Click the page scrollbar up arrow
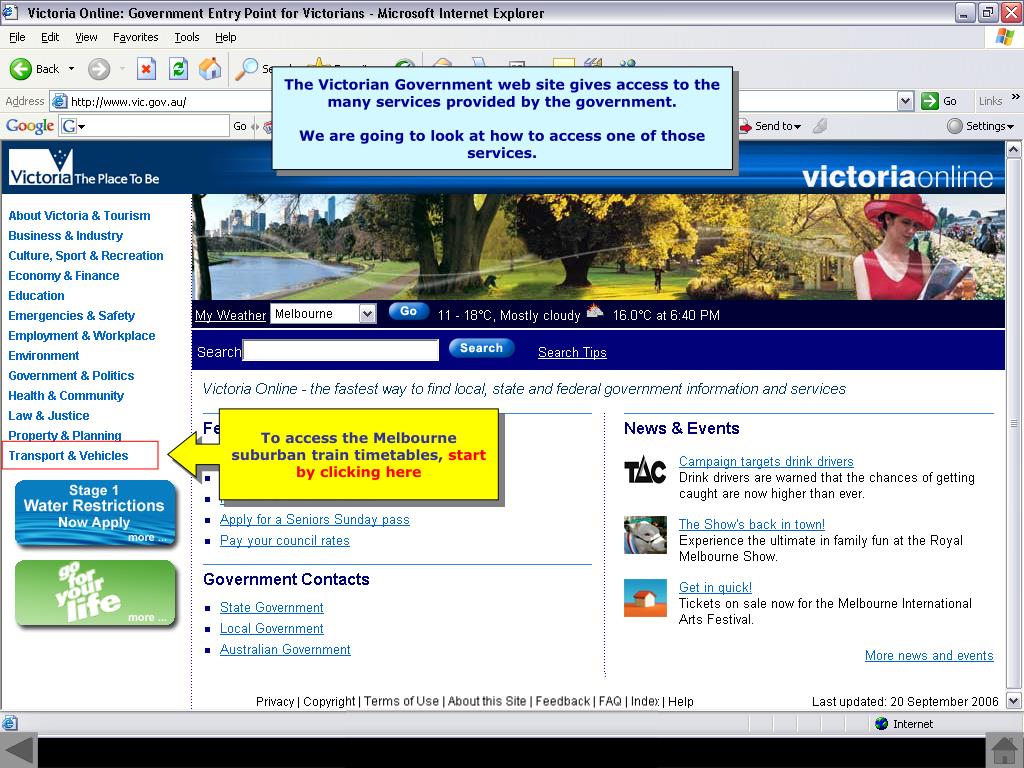The height and width of the screenshot is (768, 1024). click(1014, 150)
